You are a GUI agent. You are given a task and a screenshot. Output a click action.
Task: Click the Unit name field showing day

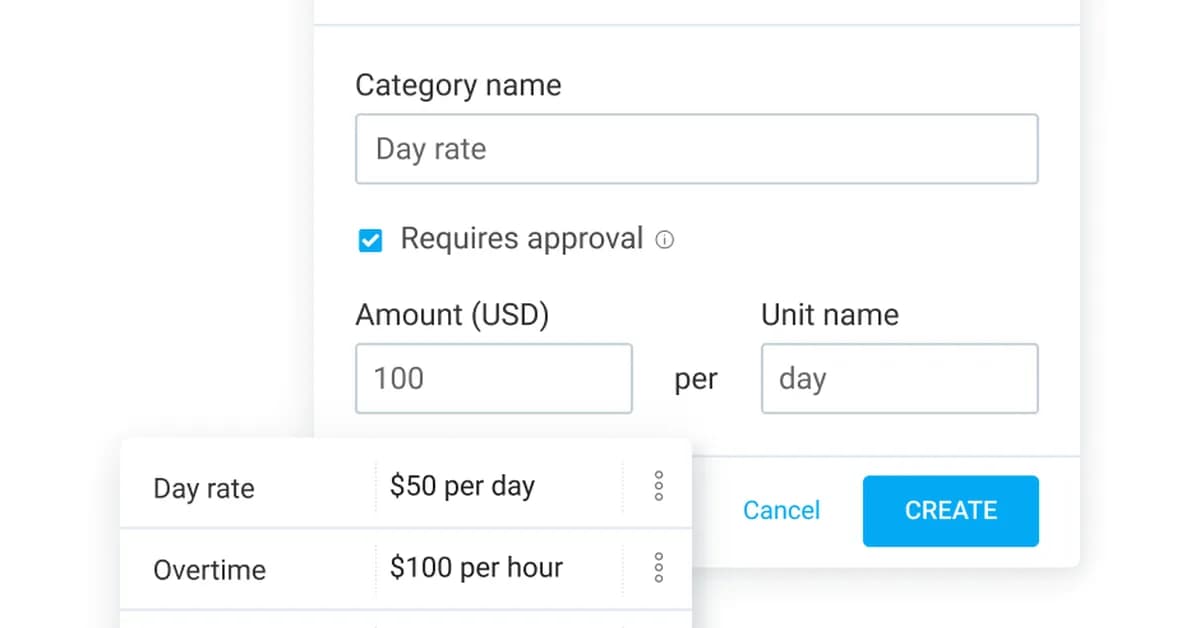pos(899,378)
